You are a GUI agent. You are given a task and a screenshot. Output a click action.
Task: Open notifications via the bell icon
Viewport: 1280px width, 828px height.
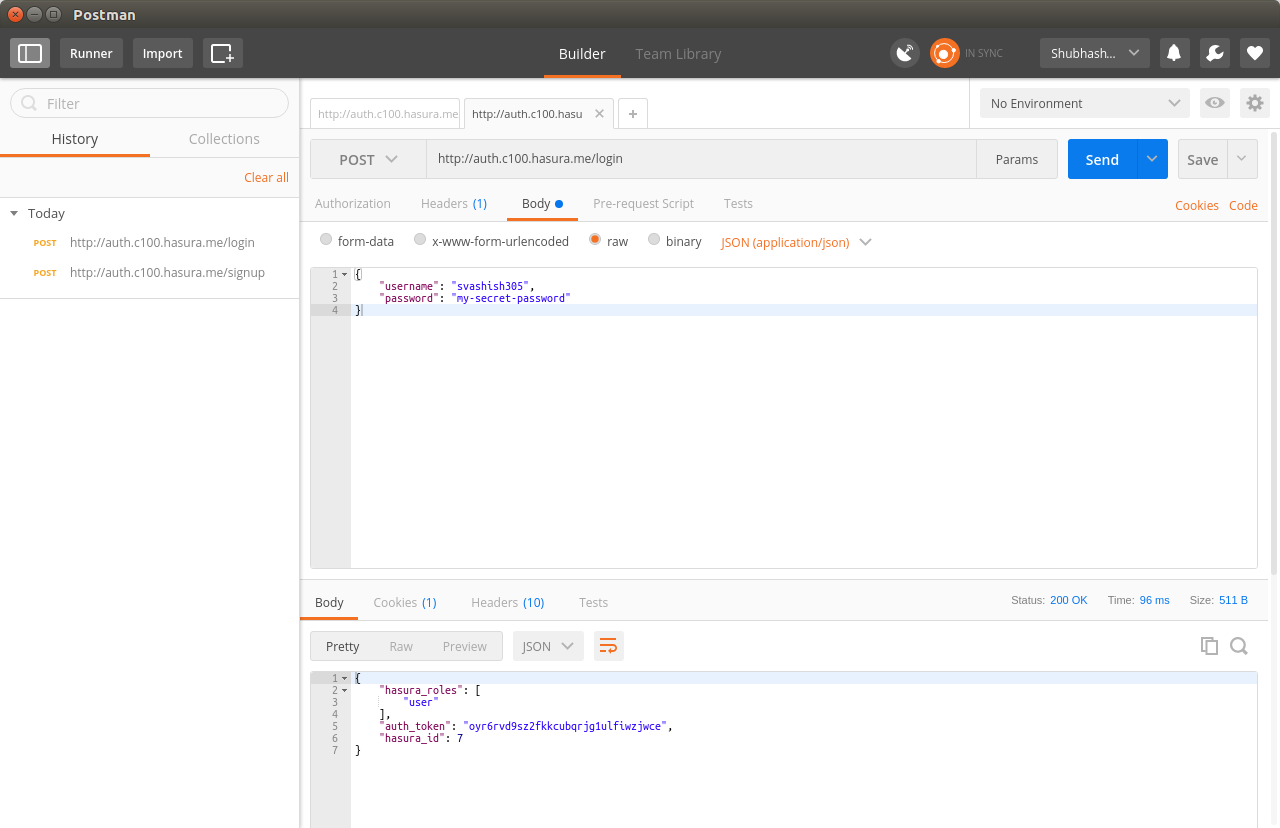click(1174, 52)
